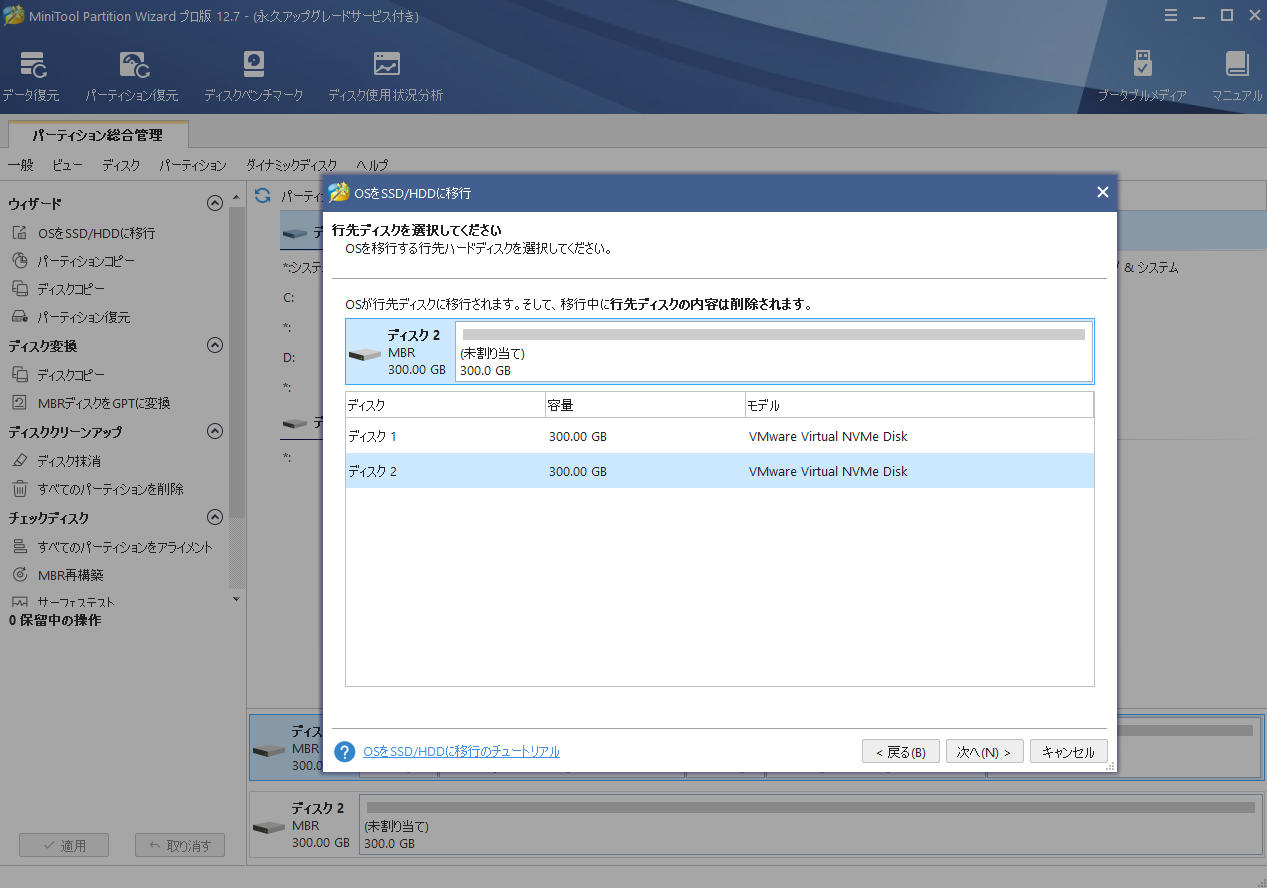Click the ディスク column header
The height and width of the screenshot is (888, 1267).
(445, 405)
